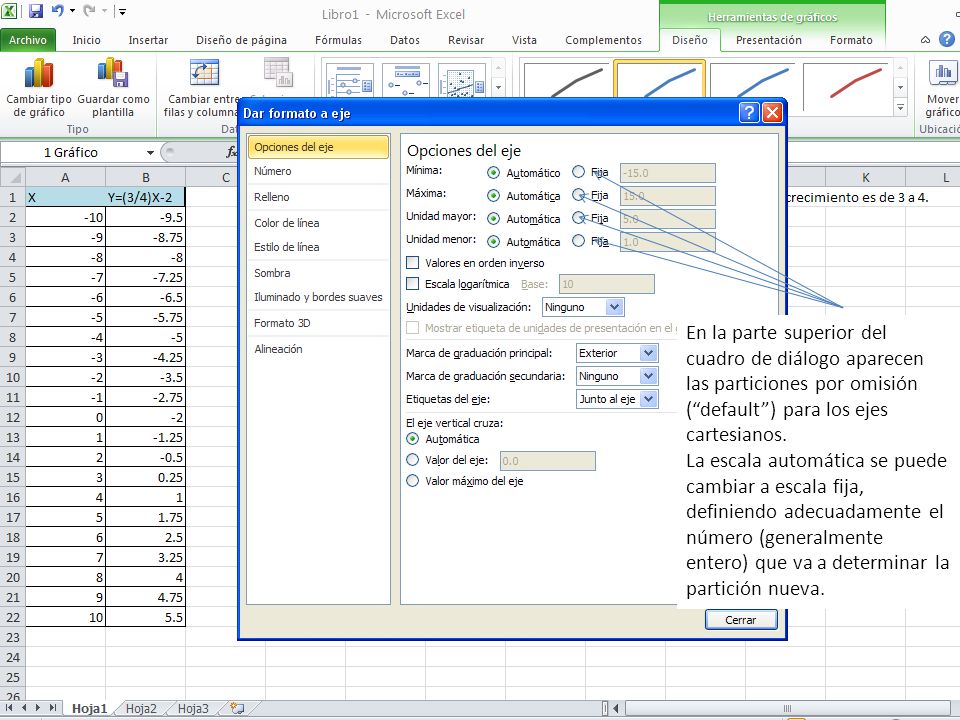Go to first sheet navigation arrow

(x=9, y=708)
